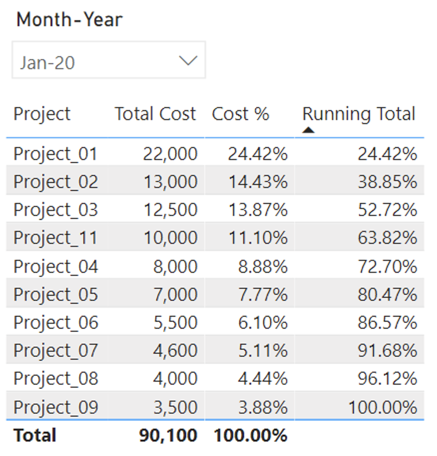Sort by the Running Total column header
This screenshot has height=456, width=437.
pyautogui.click(x=359, y=114)
